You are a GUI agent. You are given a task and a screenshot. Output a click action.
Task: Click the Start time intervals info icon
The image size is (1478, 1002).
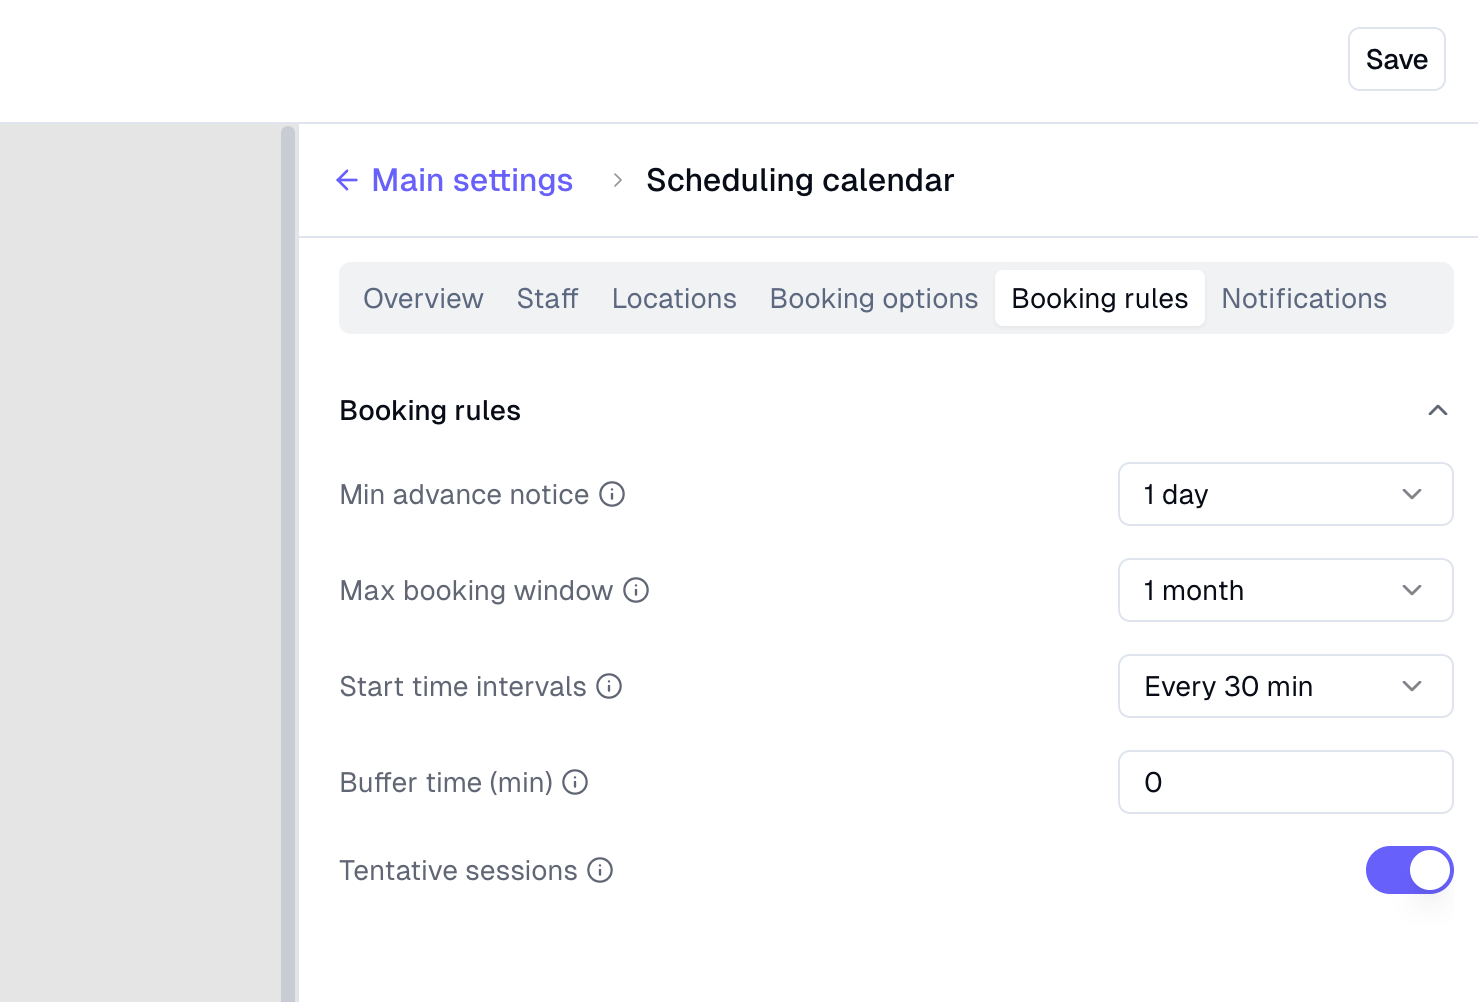click(609, 686)
